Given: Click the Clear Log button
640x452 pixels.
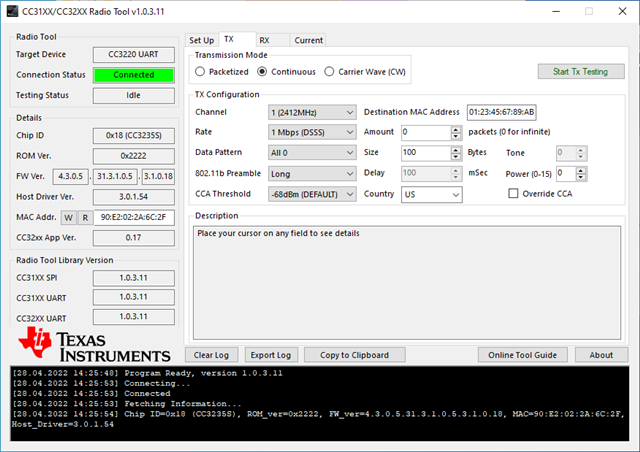Looking at the screenshot, I should point(211,355).
